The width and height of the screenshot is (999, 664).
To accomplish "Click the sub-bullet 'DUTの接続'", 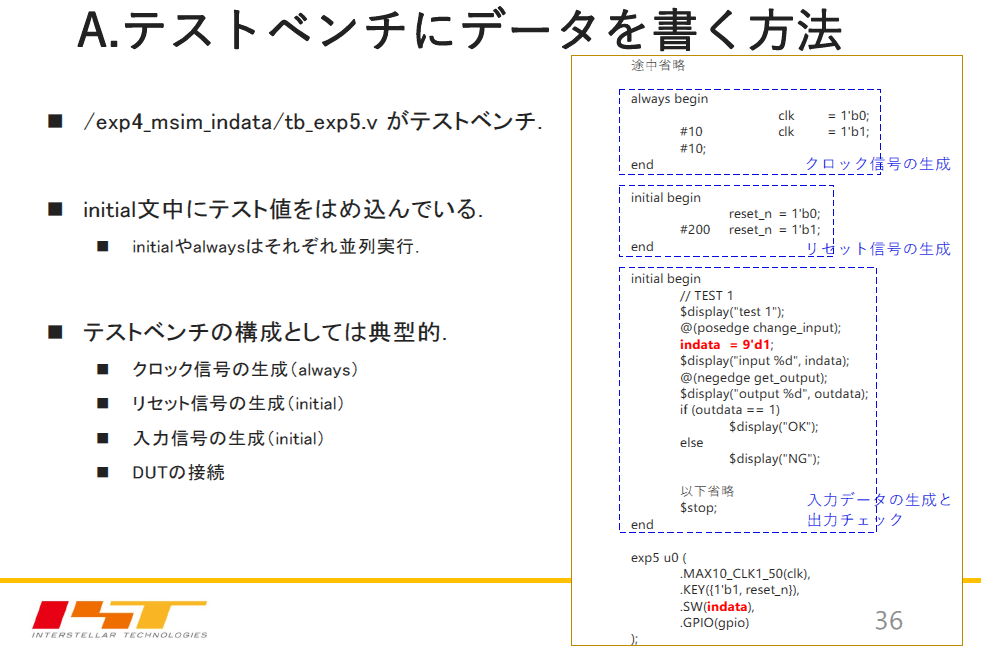I will [x=178, y=472].
